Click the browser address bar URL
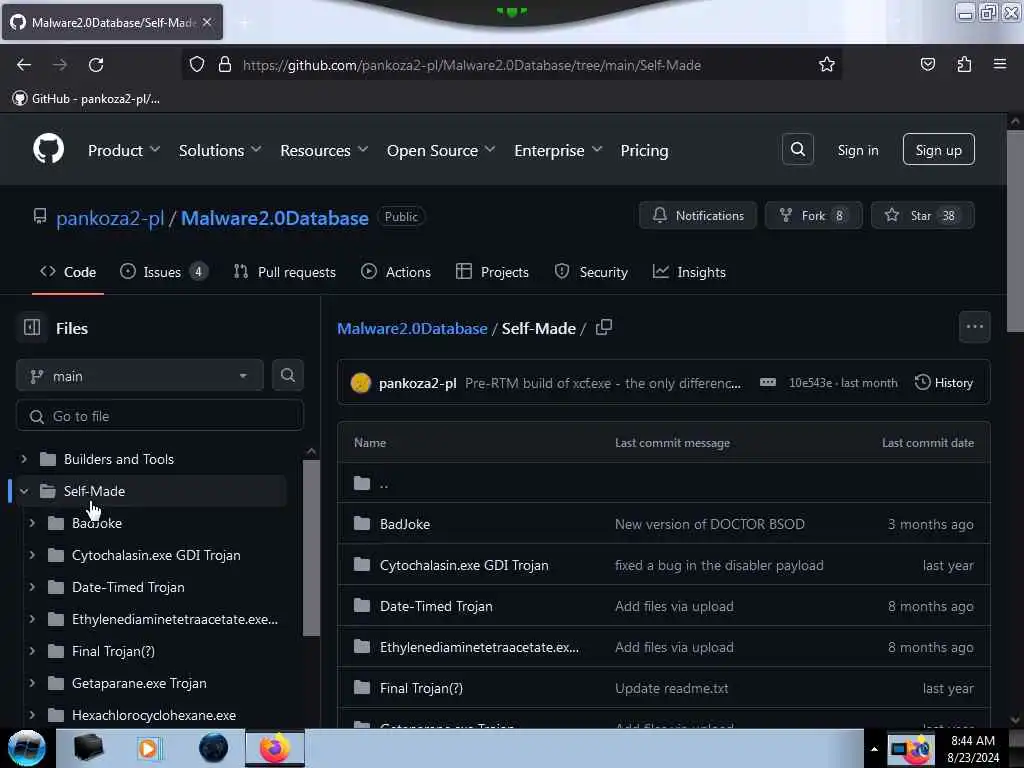This screenshot has height=768, width=1024. tap(472, 65)
